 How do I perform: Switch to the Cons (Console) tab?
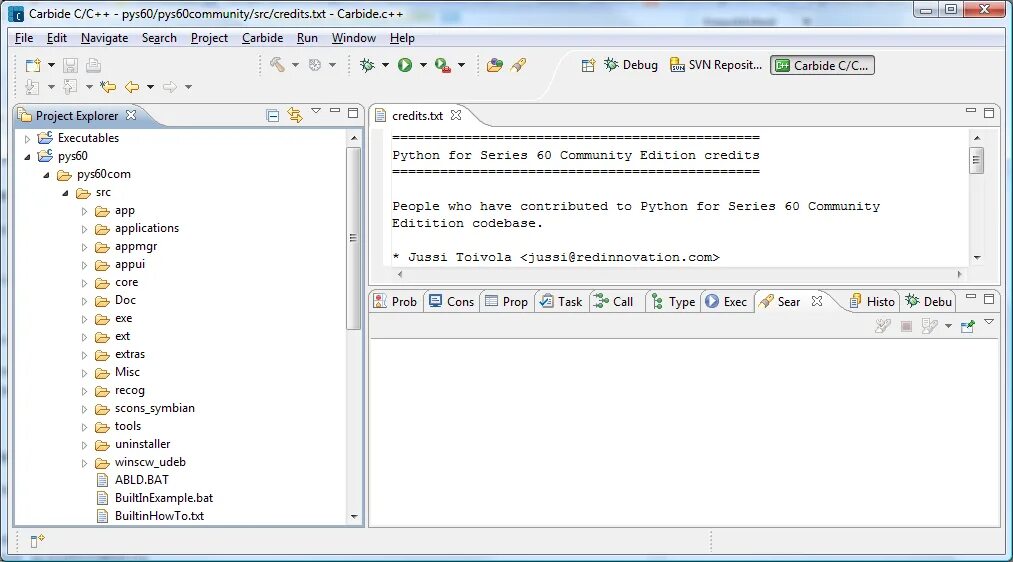(x=452, y=302)
